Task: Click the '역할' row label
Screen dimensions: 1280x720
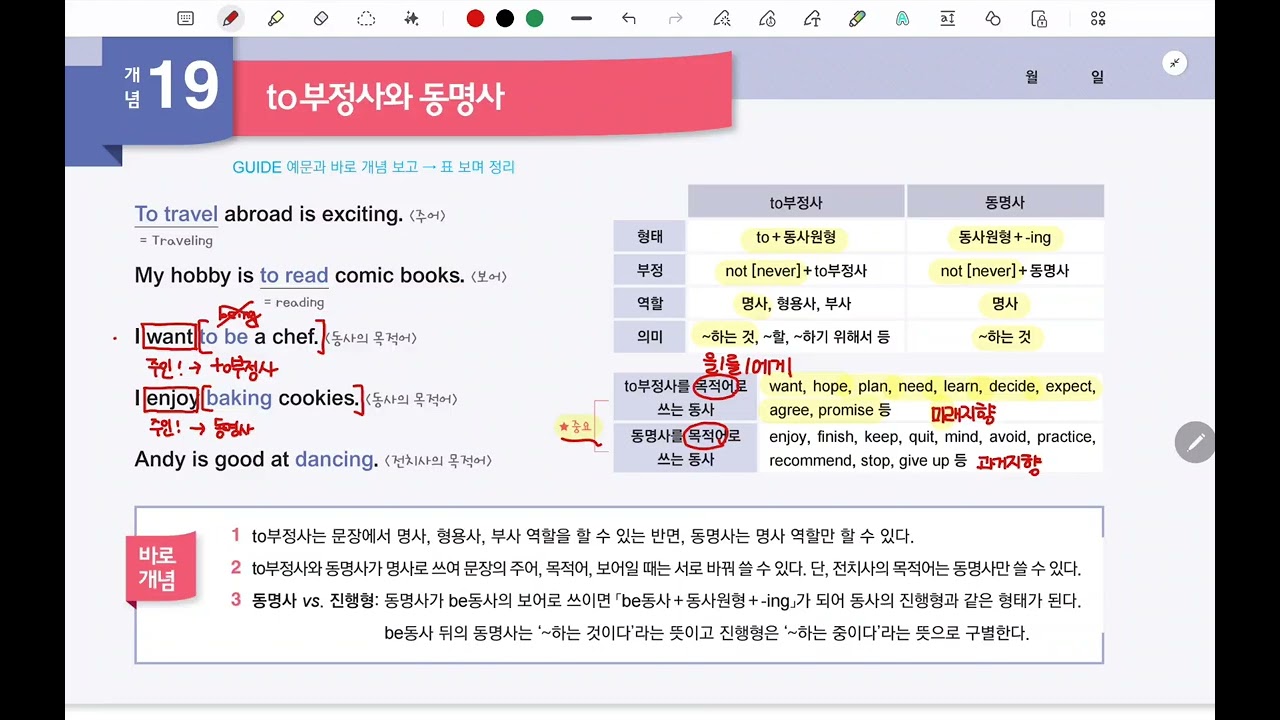Action: coord(650,303)
